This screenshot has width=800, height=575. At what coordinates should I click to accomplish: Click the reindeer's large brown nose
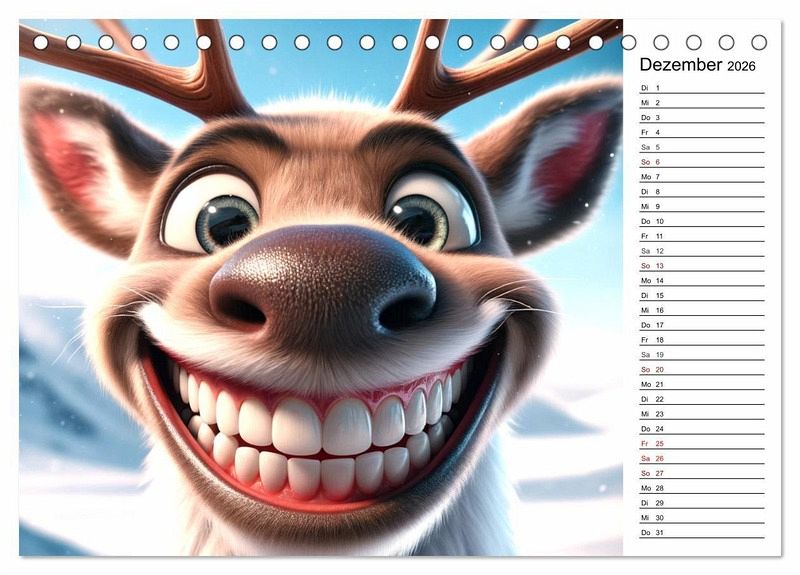click(322, 285)
